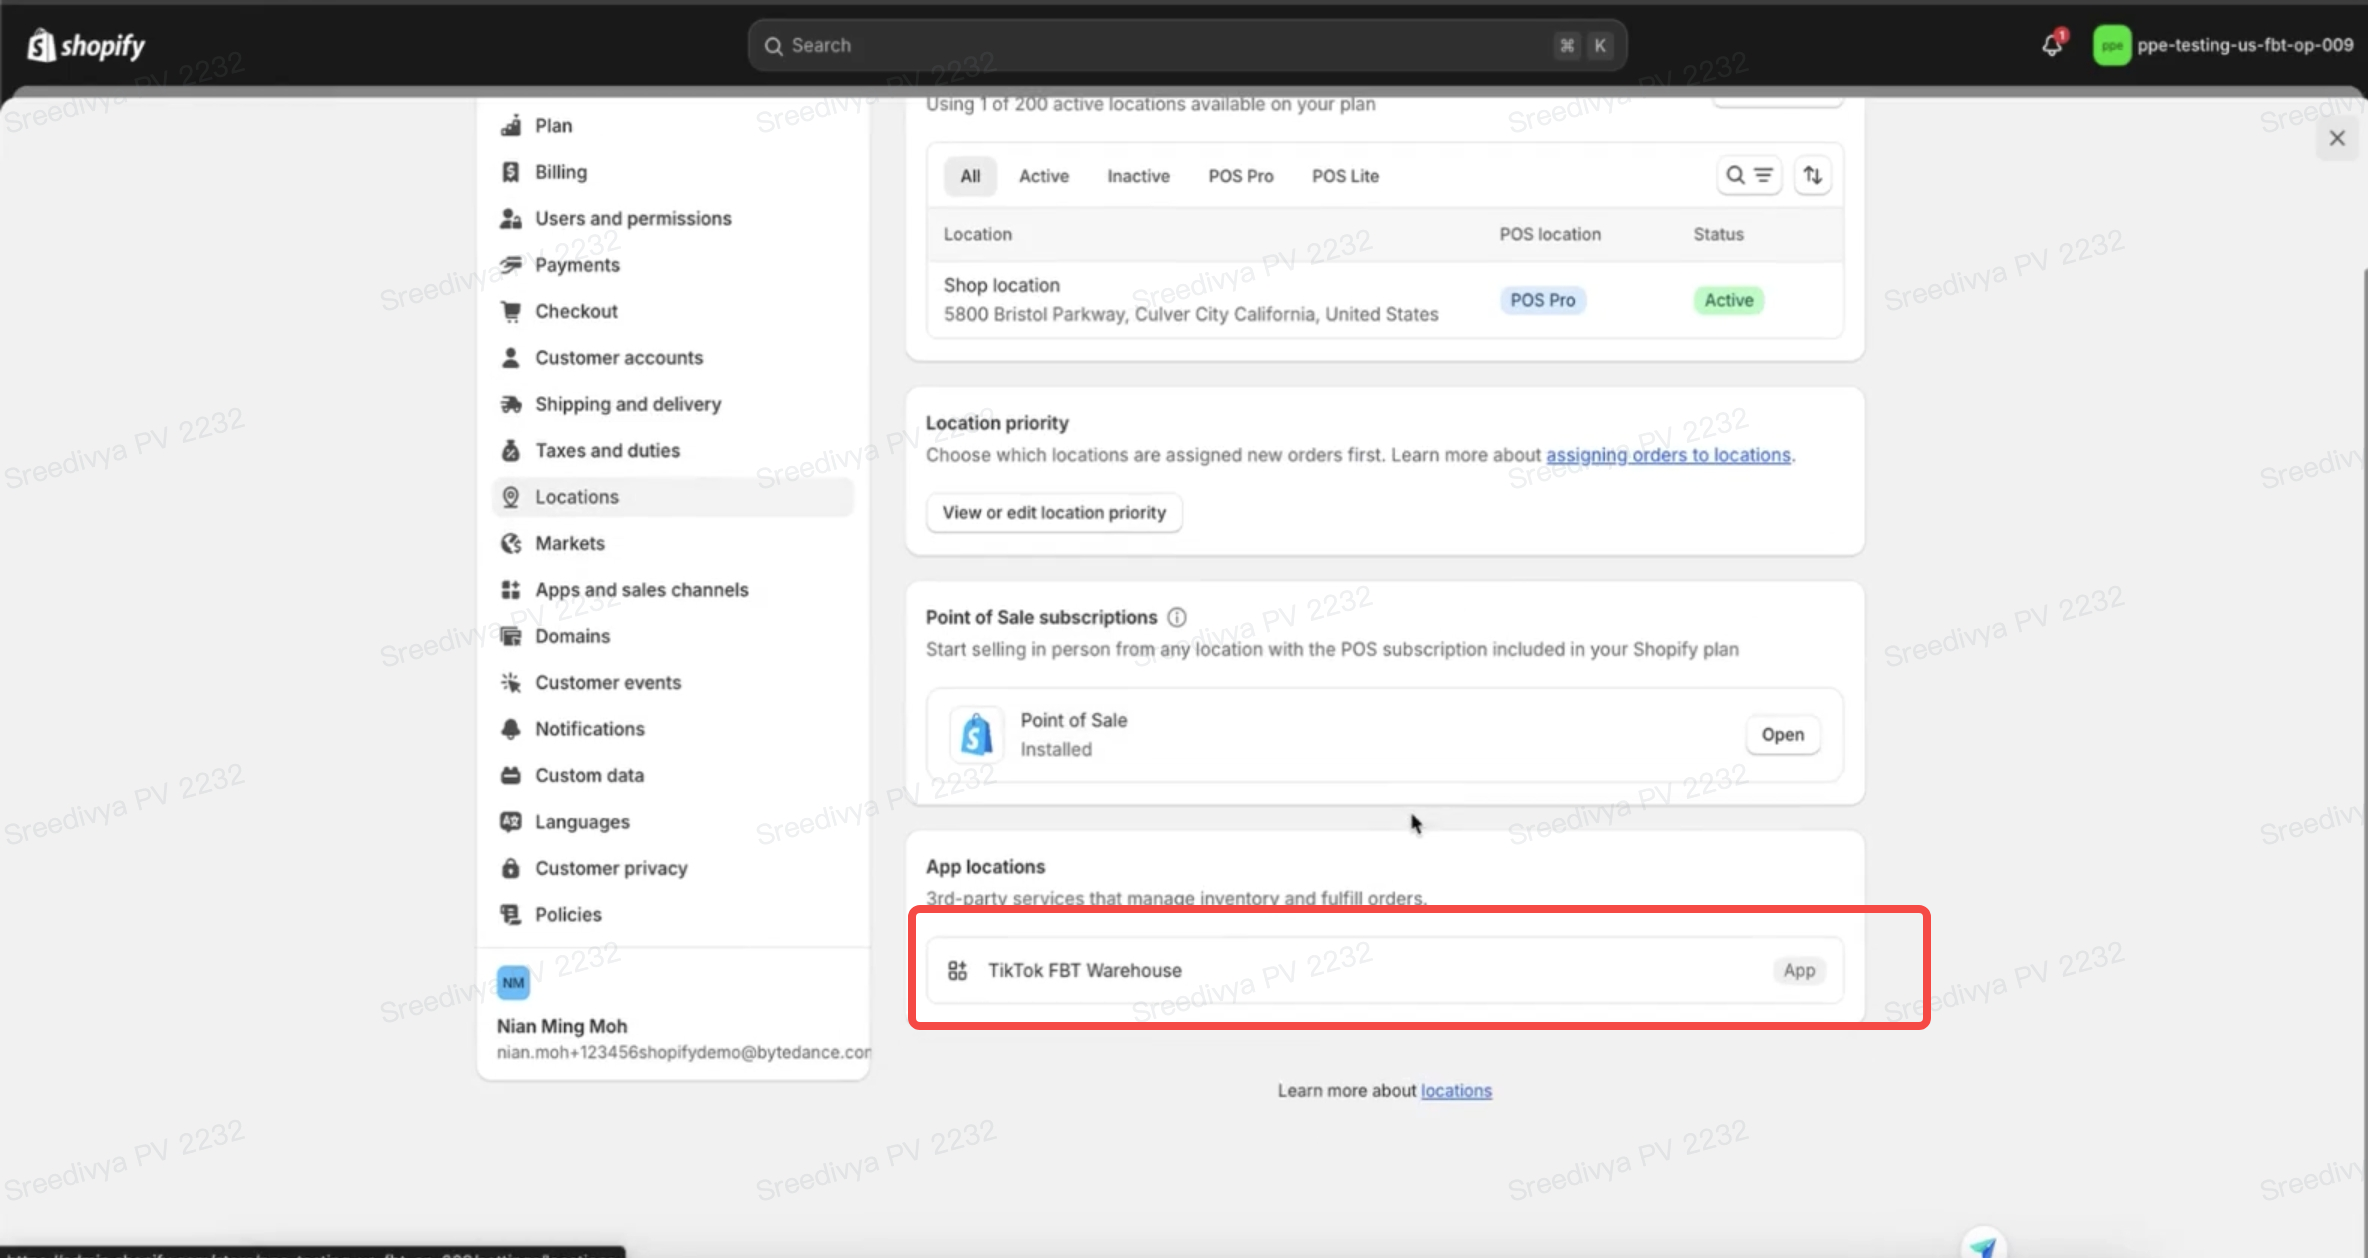Open Shipping and delivery settings
This screenshot has width=2368, height=1258.
[627, 404]
